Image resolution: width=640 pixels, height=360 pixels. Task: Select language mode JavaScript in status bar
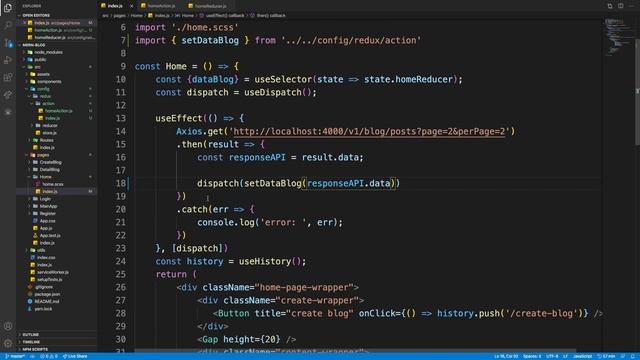[582, 356]
